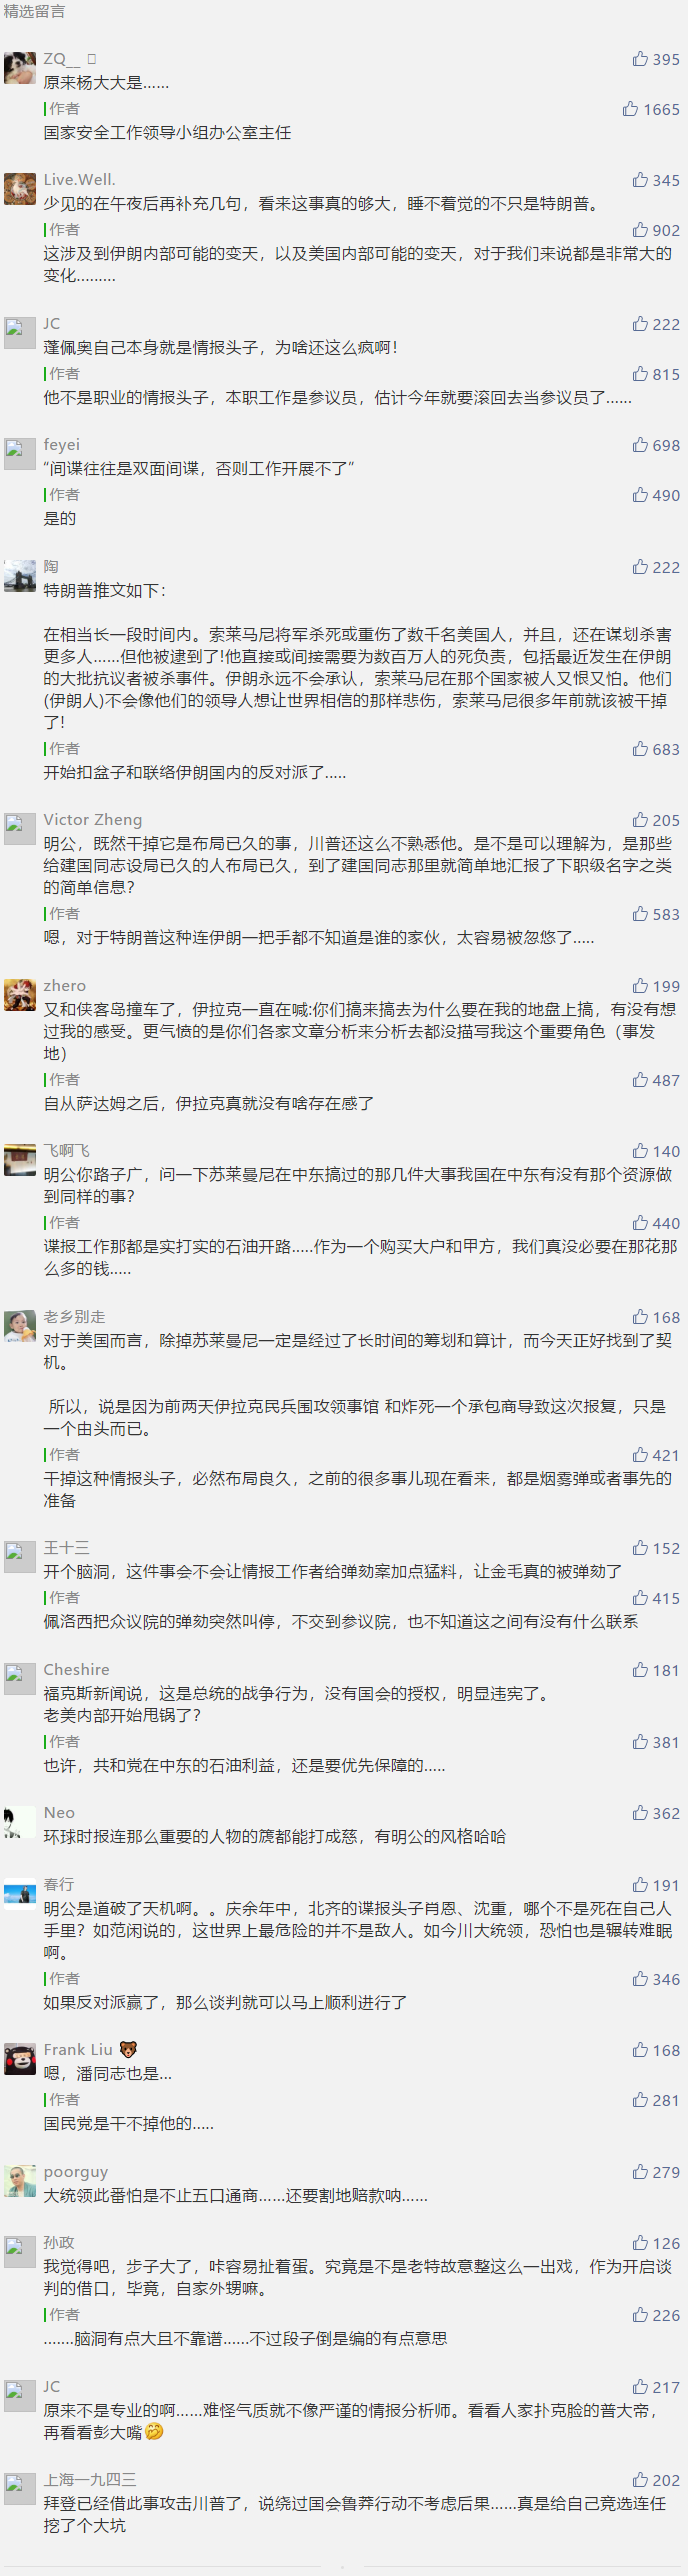Screen dimensions: 688x2576
Task: Like 飞啊飞's comment with 140 likes
Action: pos(655,1151)
